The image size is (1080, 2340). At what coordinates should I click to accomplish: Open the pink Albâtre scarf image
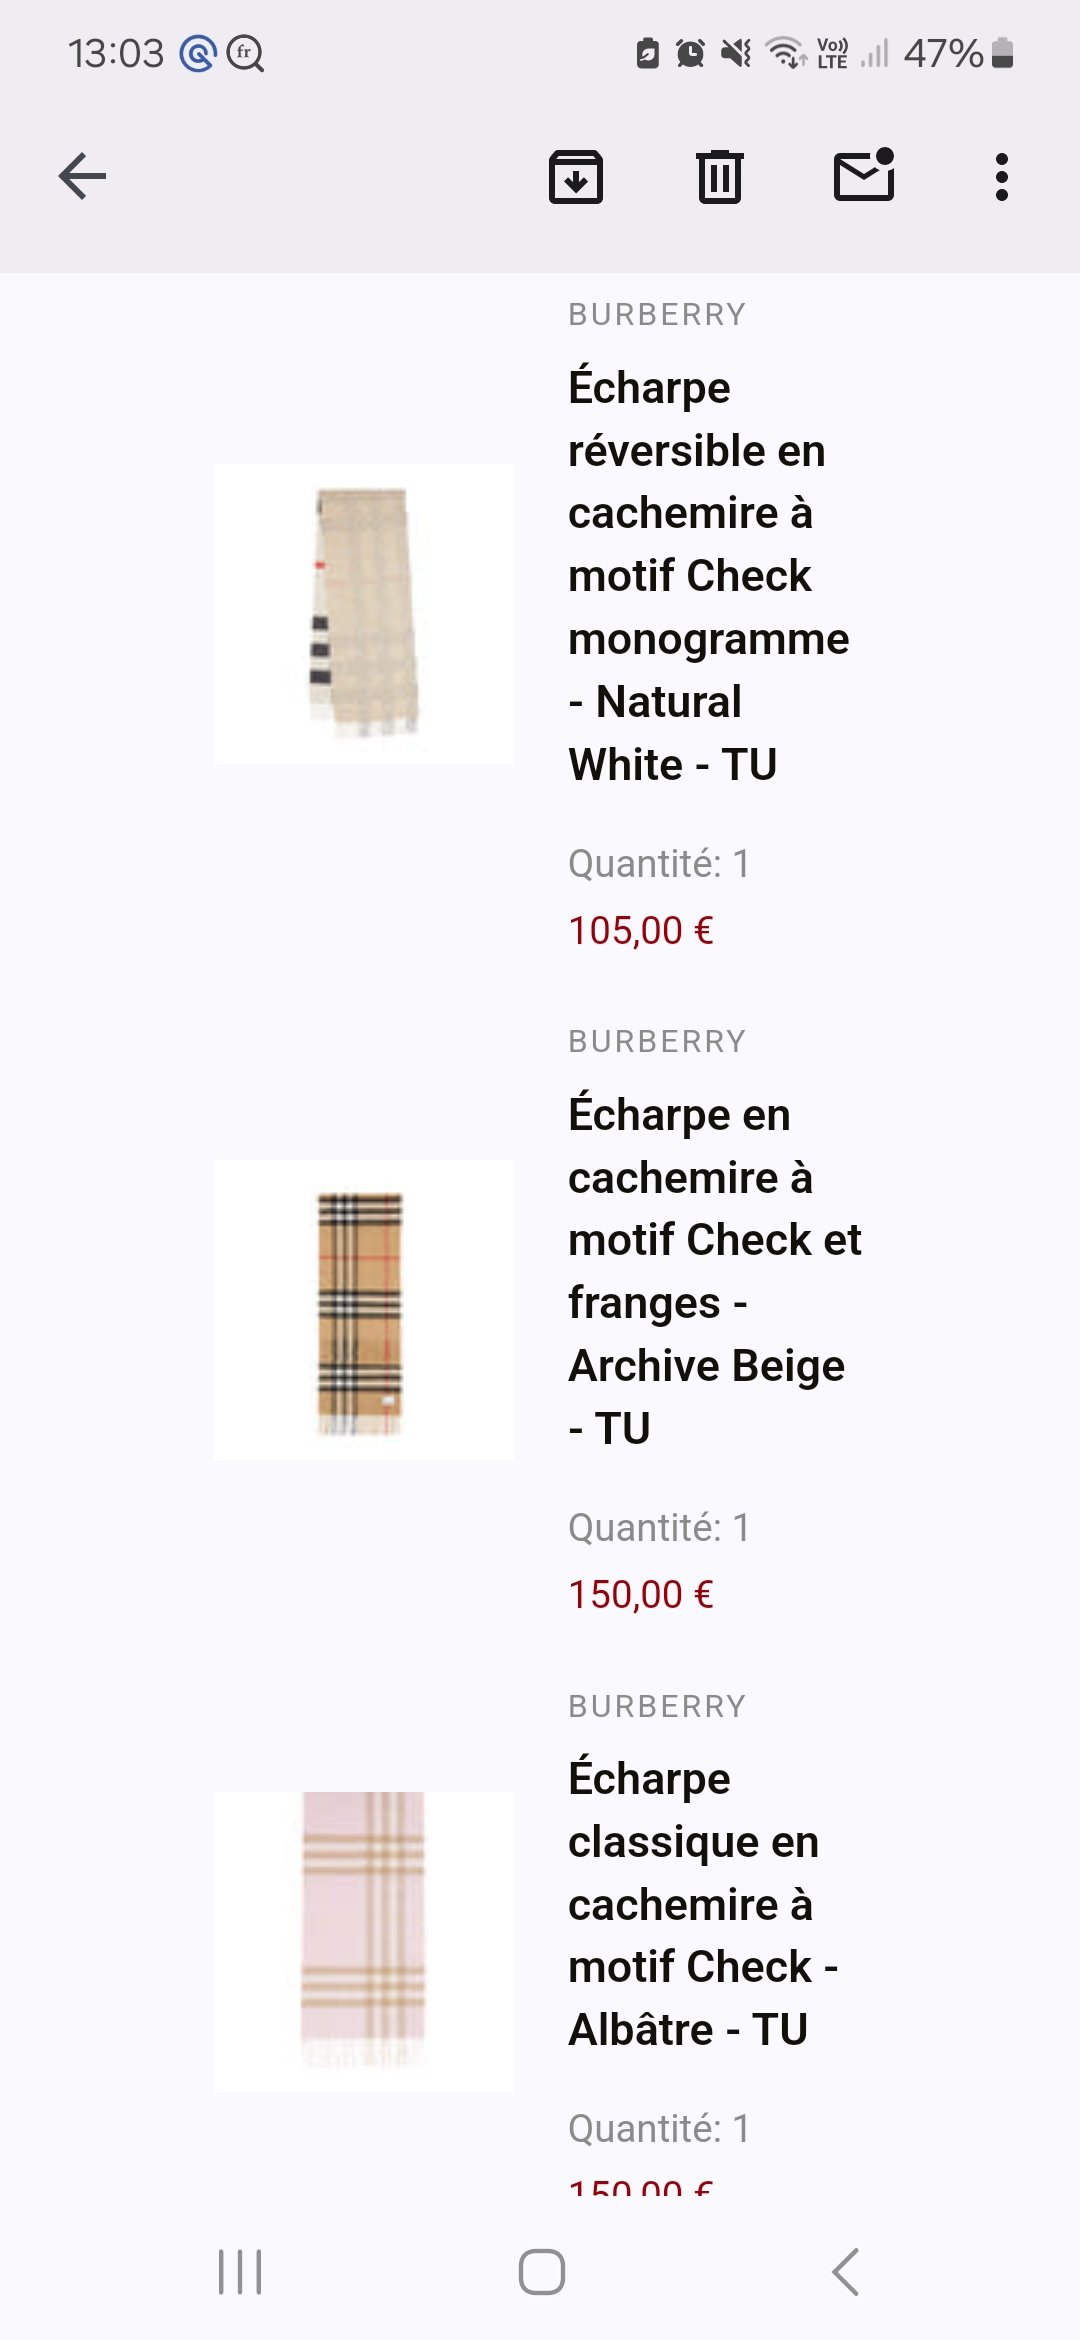point(364,1941)
